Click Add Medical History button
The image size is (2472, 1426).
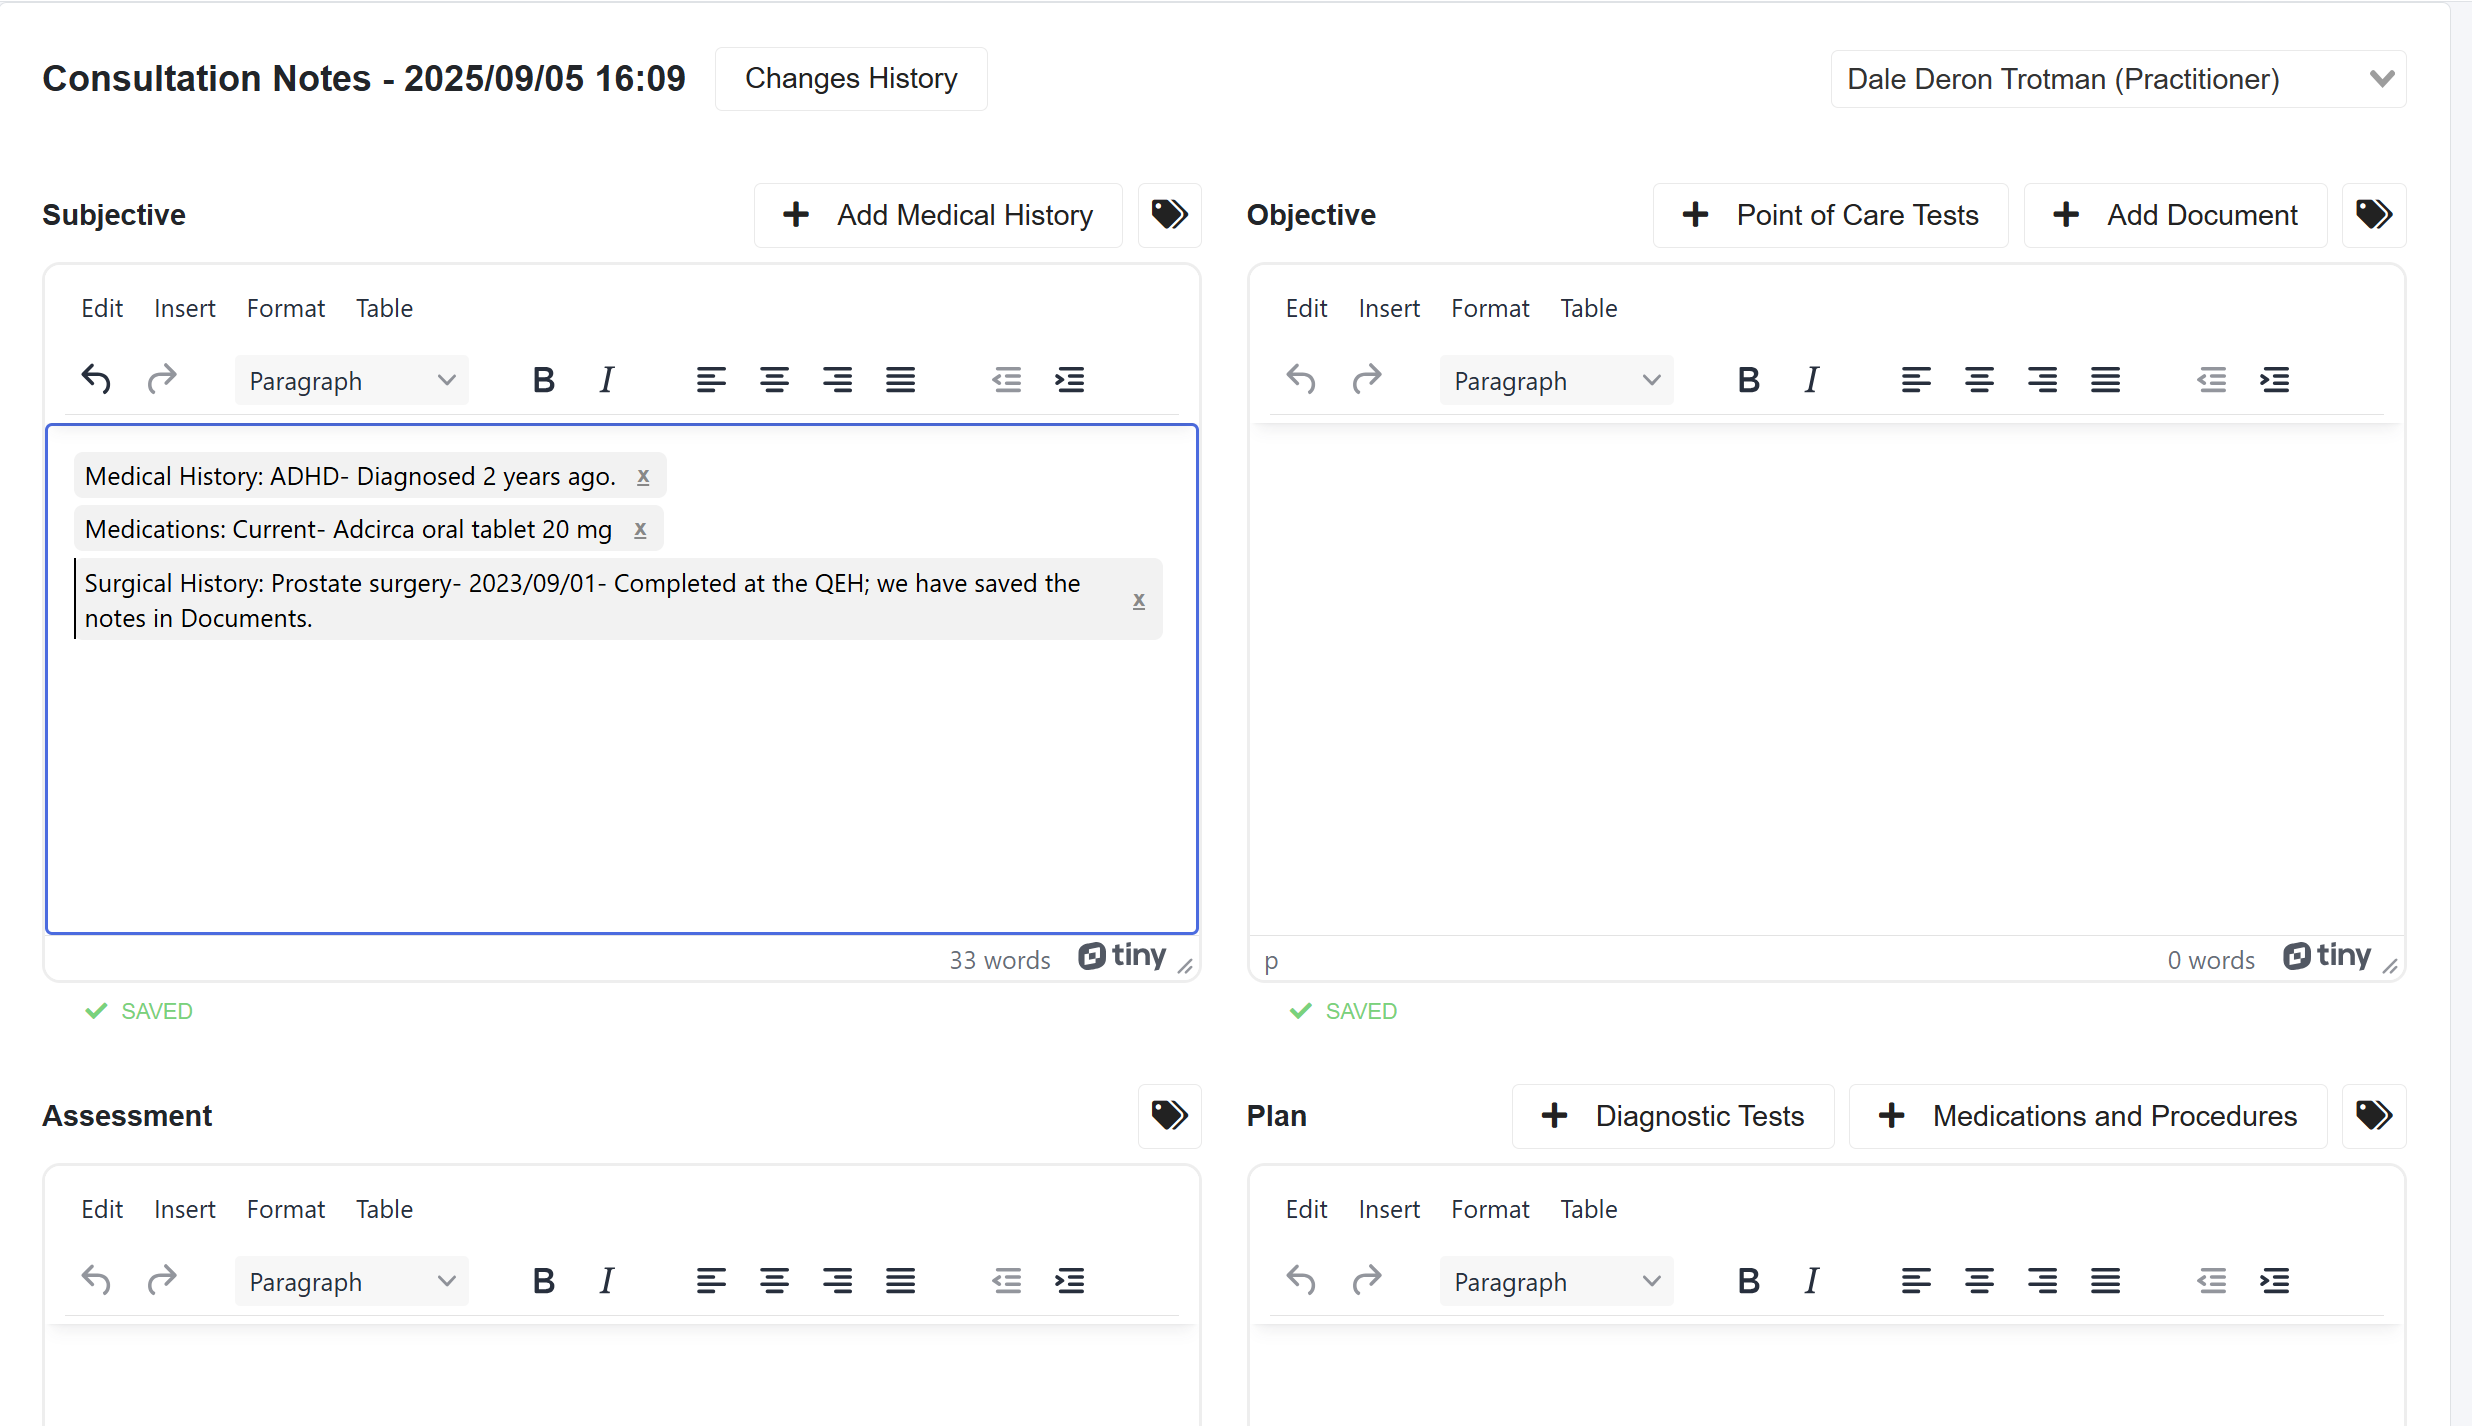click(938, 215)
